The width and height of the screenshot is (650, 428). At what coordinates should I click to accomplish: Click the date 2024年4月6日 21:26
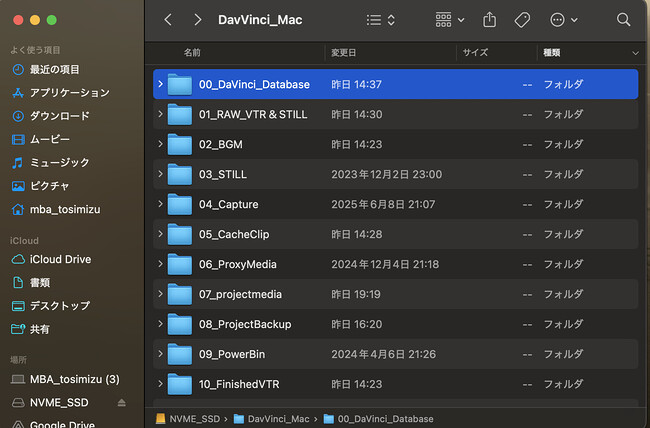coord(383,354)
